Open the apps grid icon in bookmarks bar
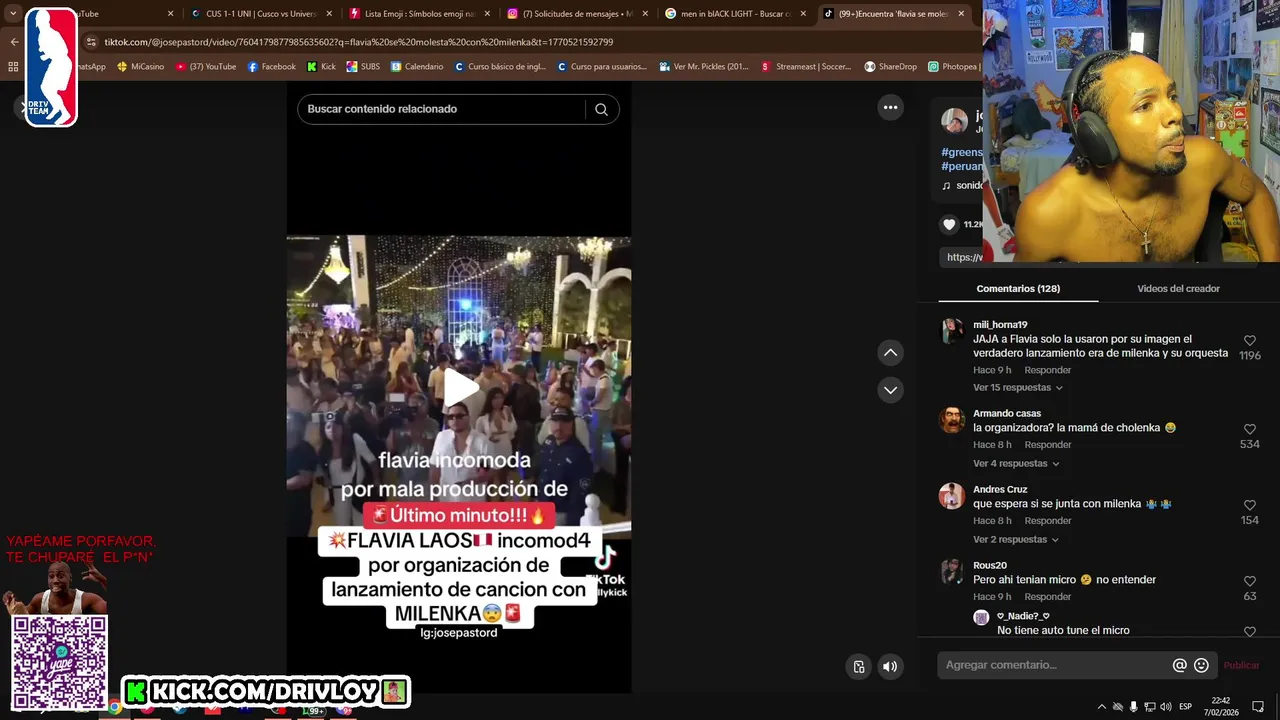Screen dimensions: 1280x720 [13, 67]
